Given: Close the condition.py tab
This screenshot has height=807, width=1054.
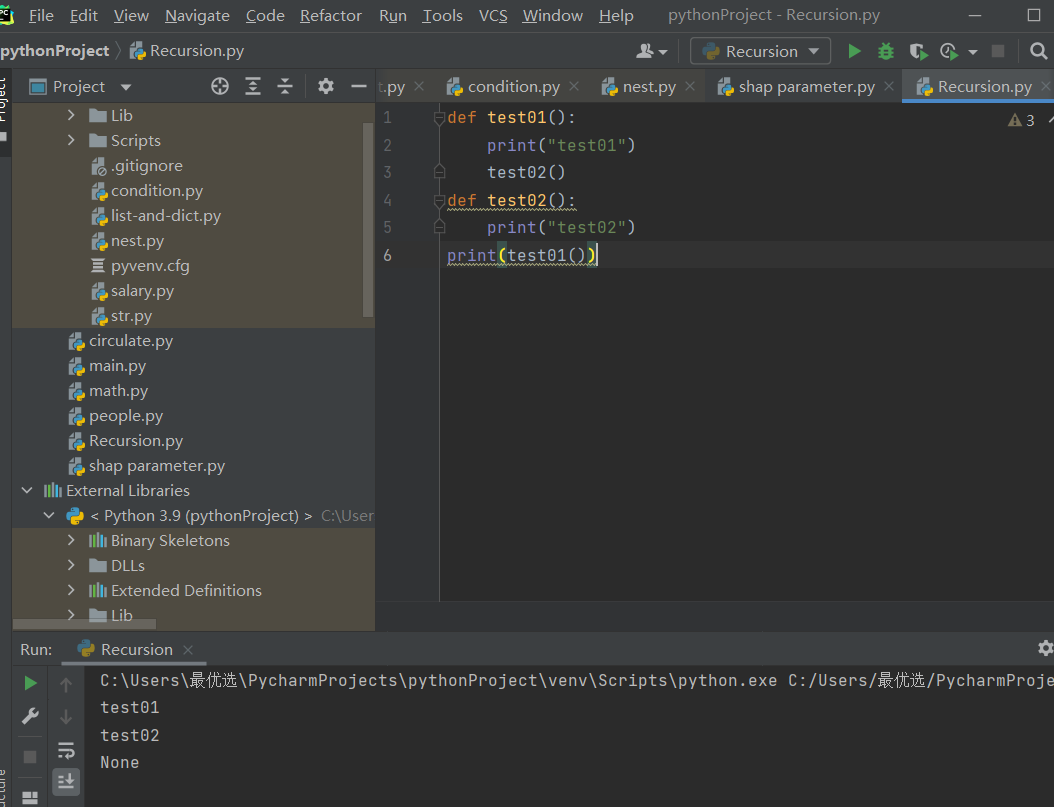Looking at the screenshot, I should point(574,86).
